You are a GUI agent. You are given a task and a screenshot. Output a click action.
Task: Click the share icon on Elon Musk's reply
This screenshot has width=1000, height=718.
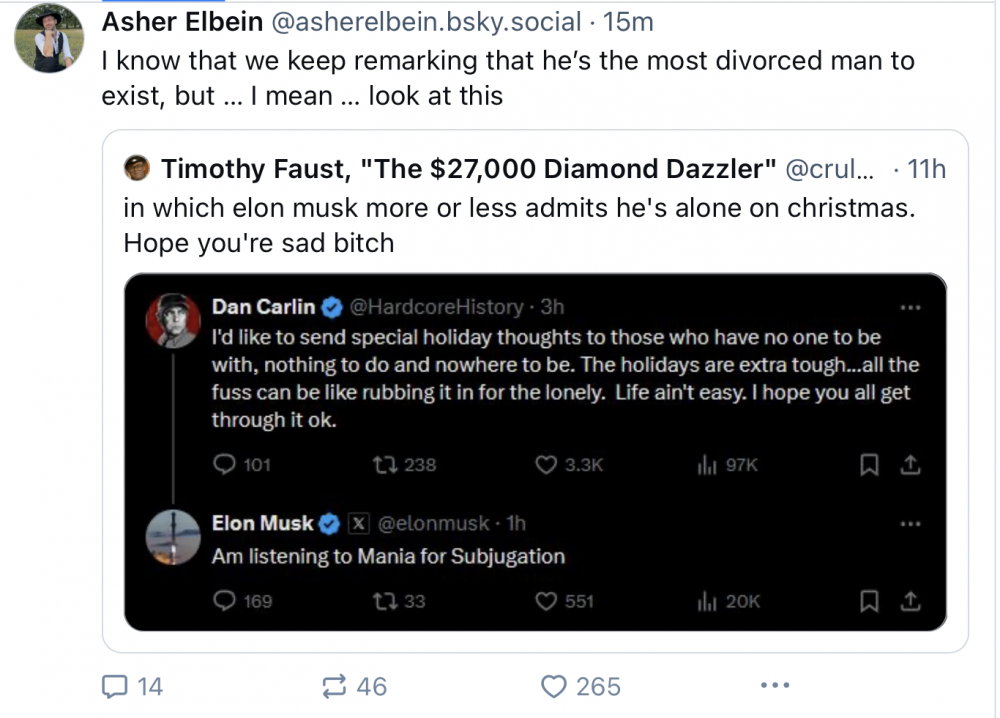click(910, 601)
